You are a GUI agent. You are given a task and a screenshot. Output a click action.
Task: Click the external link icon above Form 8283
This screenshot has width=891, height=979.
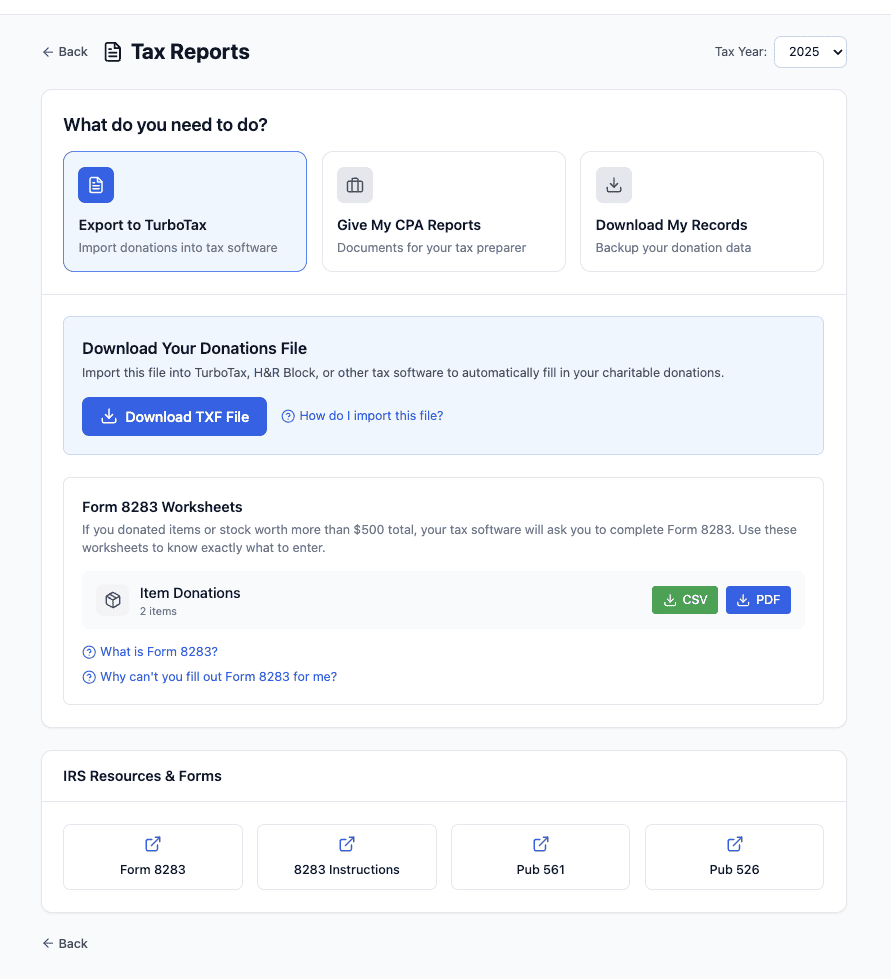point(153,844)
